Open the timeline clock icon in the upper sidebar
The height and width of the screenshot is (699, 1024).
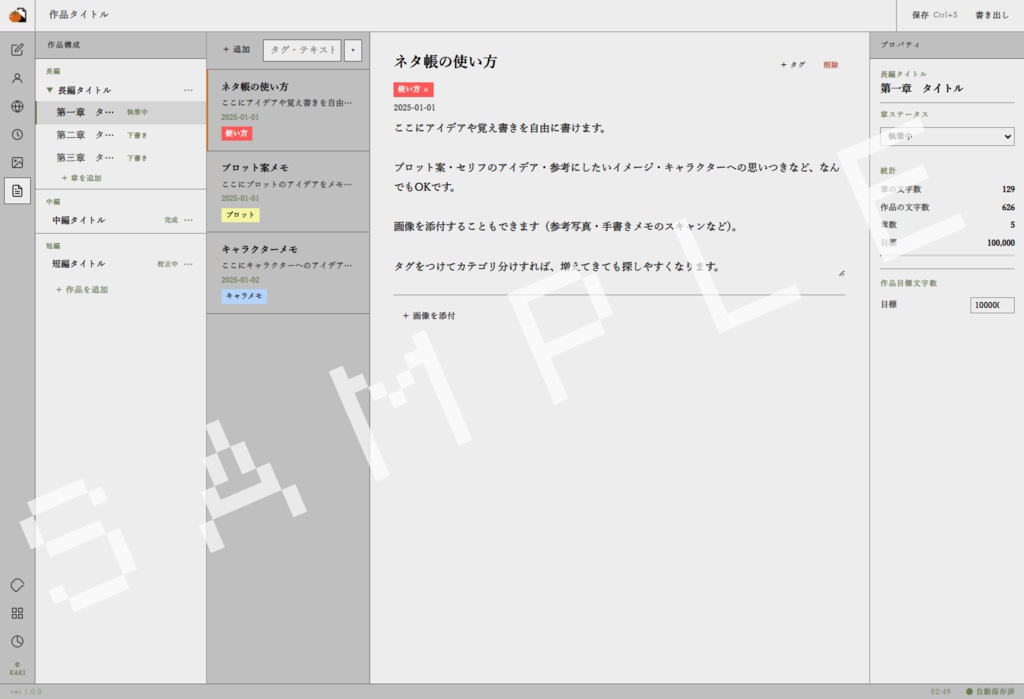18,134
